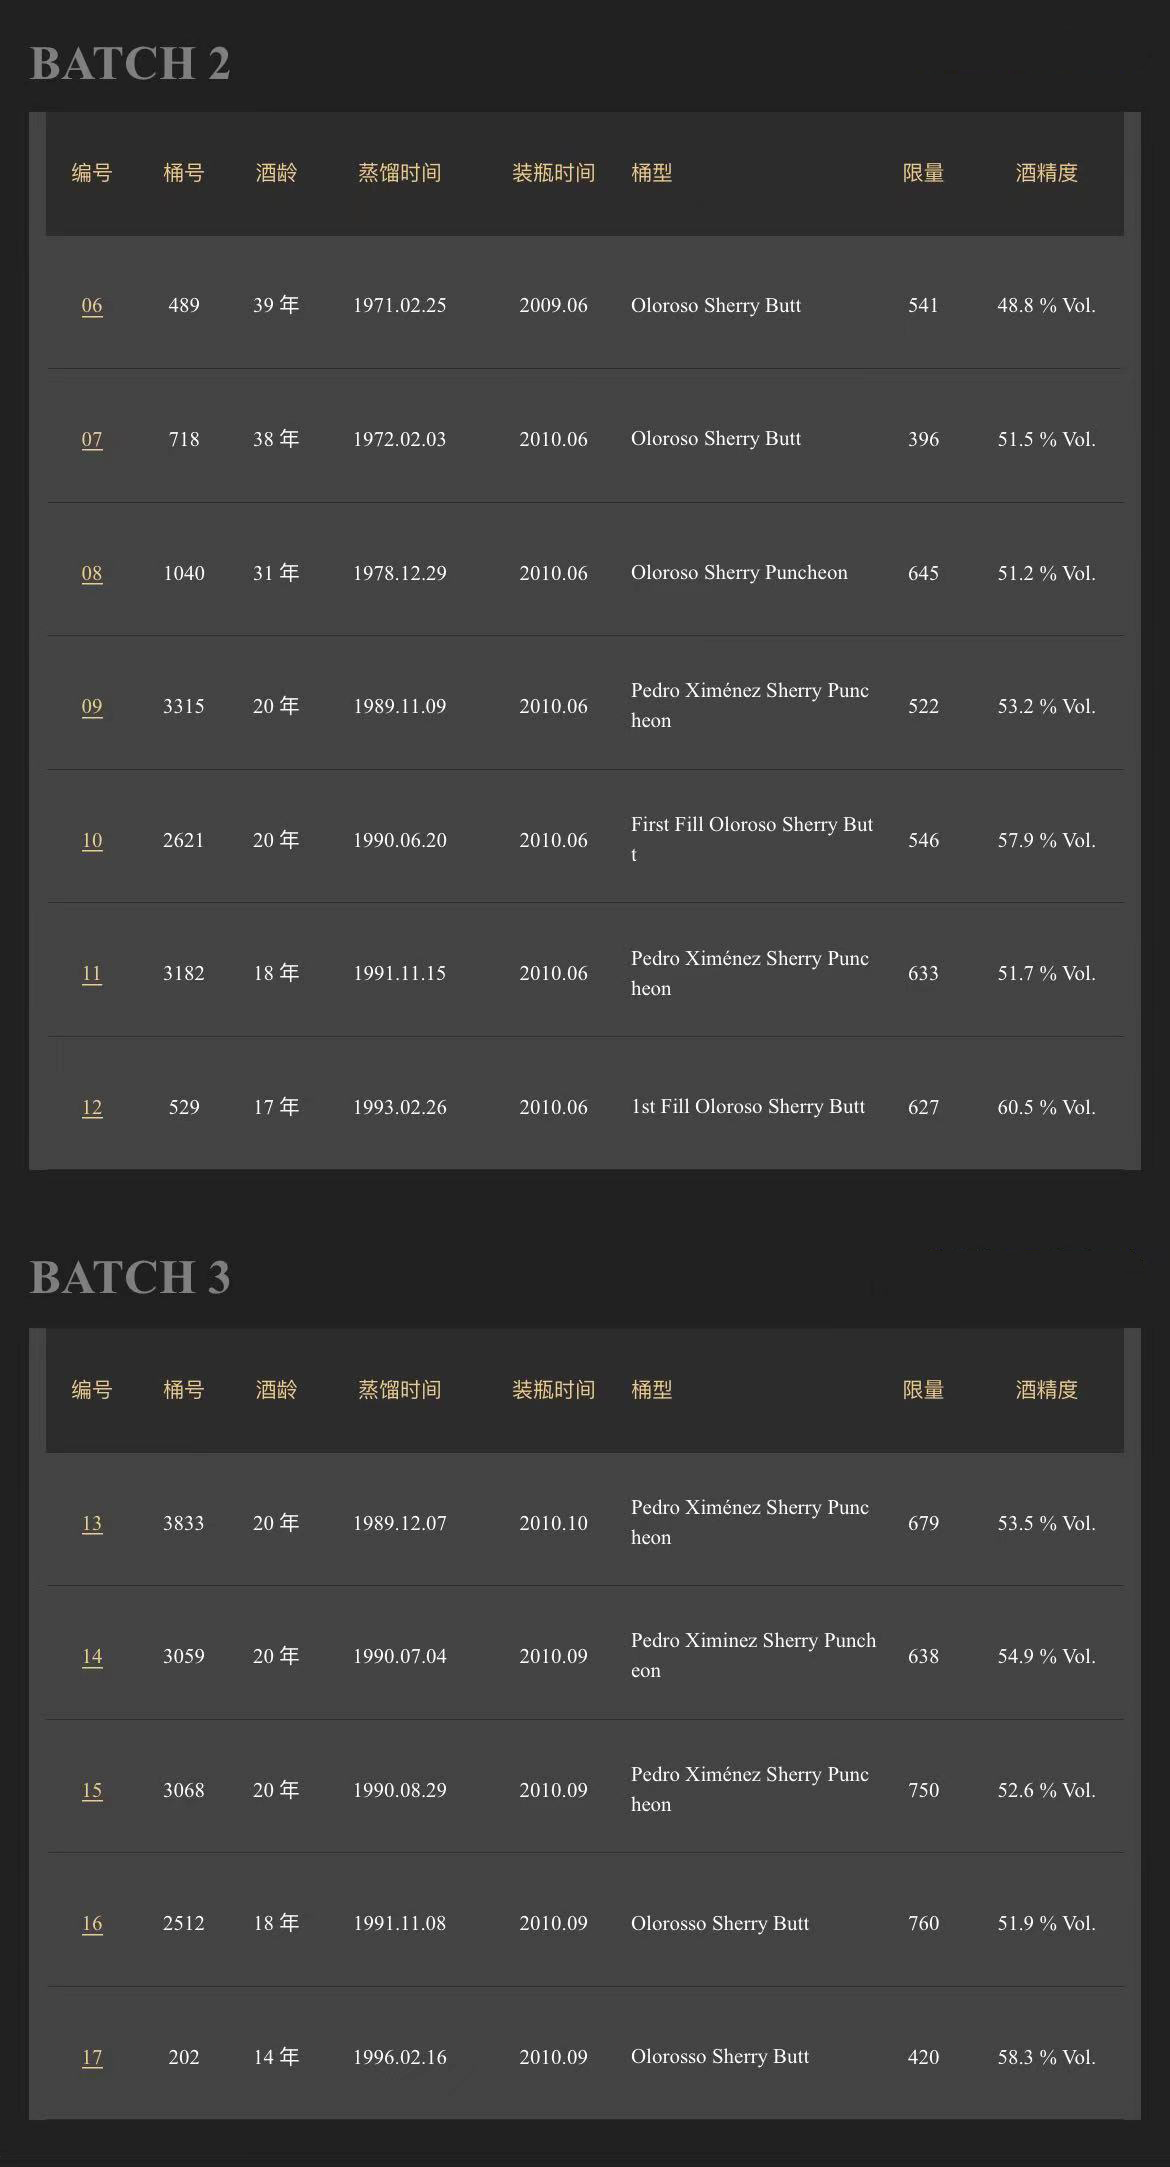Image resolution: width=1170 pixels, height=2167 pixels.
Task: Open link 12 for cask 529
Action: point(92,1108)
